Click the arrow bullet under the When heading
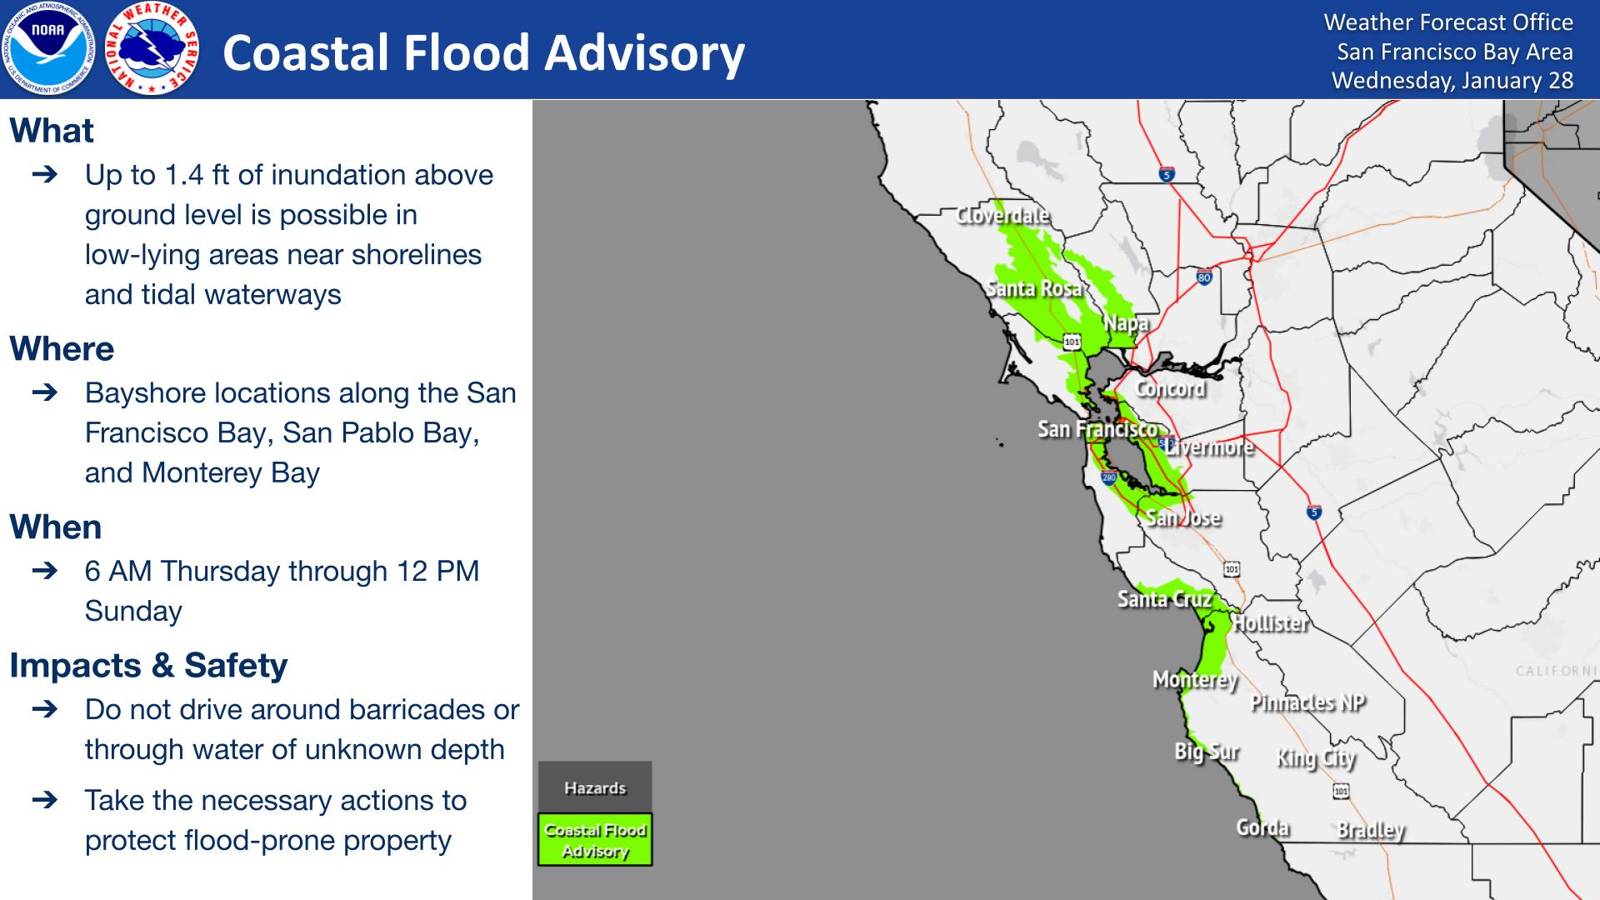This screenshot has height=900, width=1600. click(45, 571)
